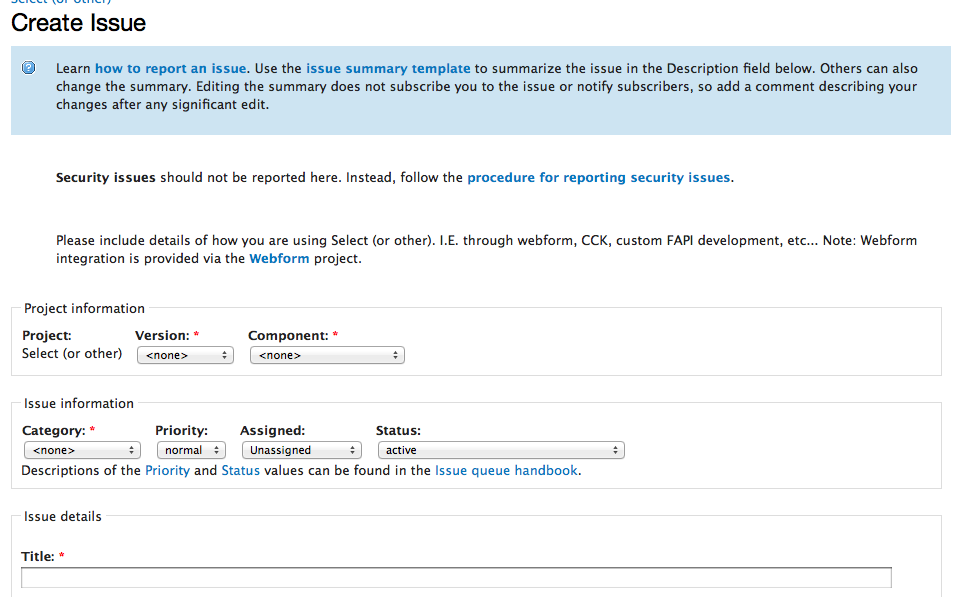Click the 'Project information' fieldset legend
The width and height of the screenshot is (960, 597).
coord(84,309)
